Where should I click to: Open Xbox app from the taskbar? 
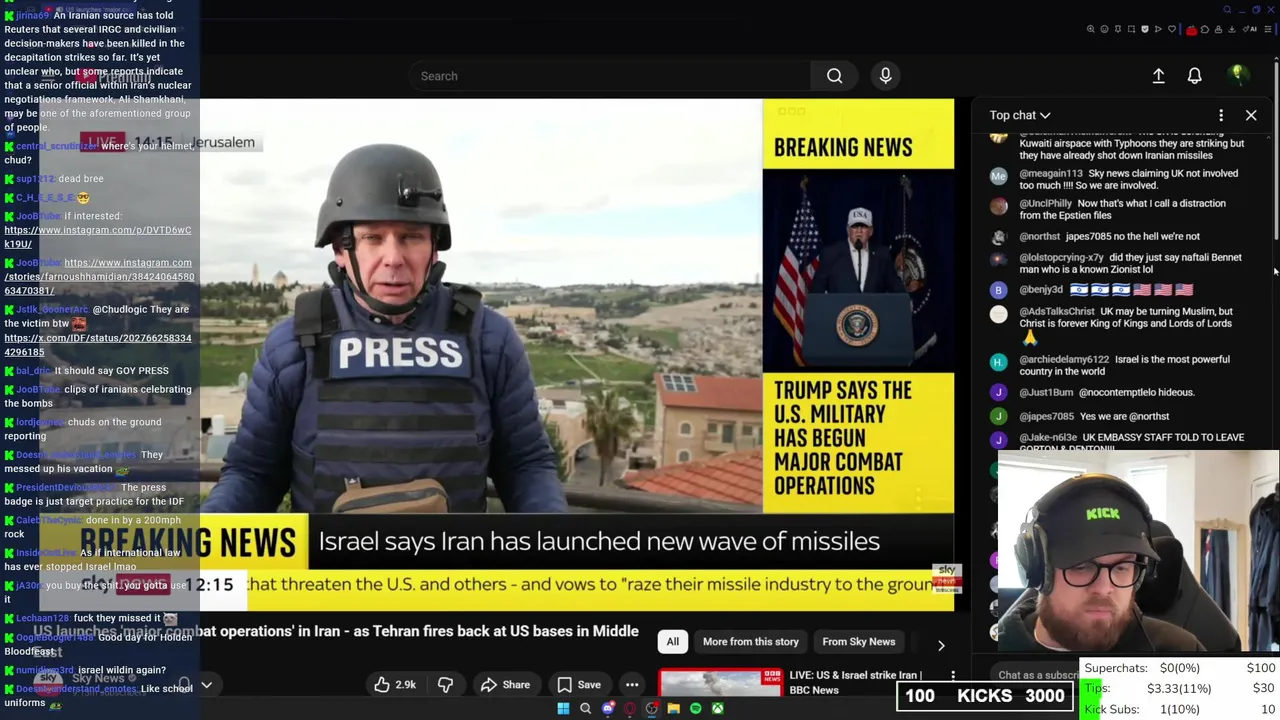click(x=718, y=709)
